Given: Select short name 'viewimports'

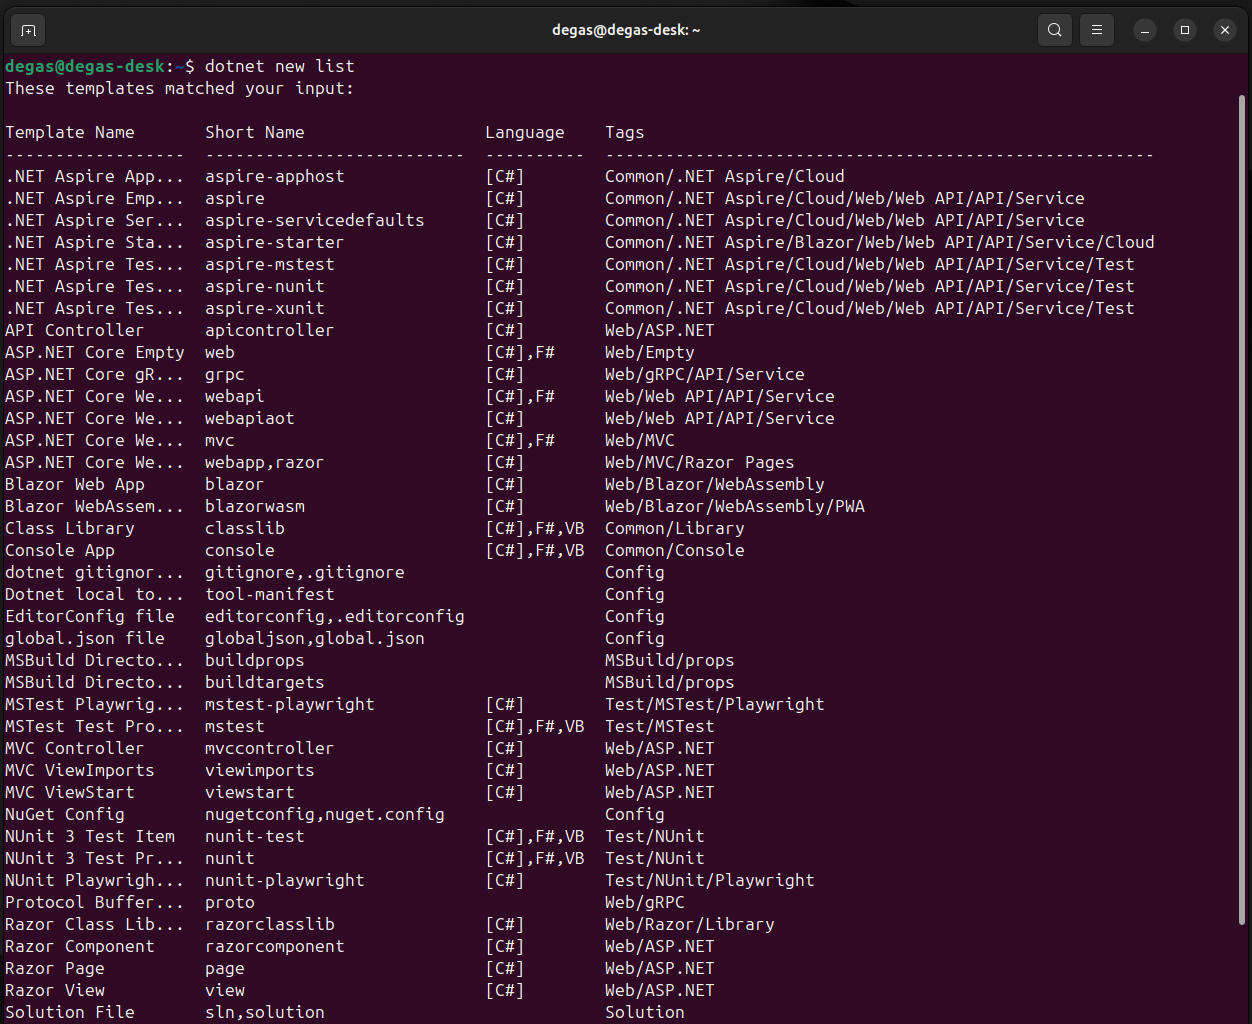Looking at the screenshot, I should coord(260,770).
